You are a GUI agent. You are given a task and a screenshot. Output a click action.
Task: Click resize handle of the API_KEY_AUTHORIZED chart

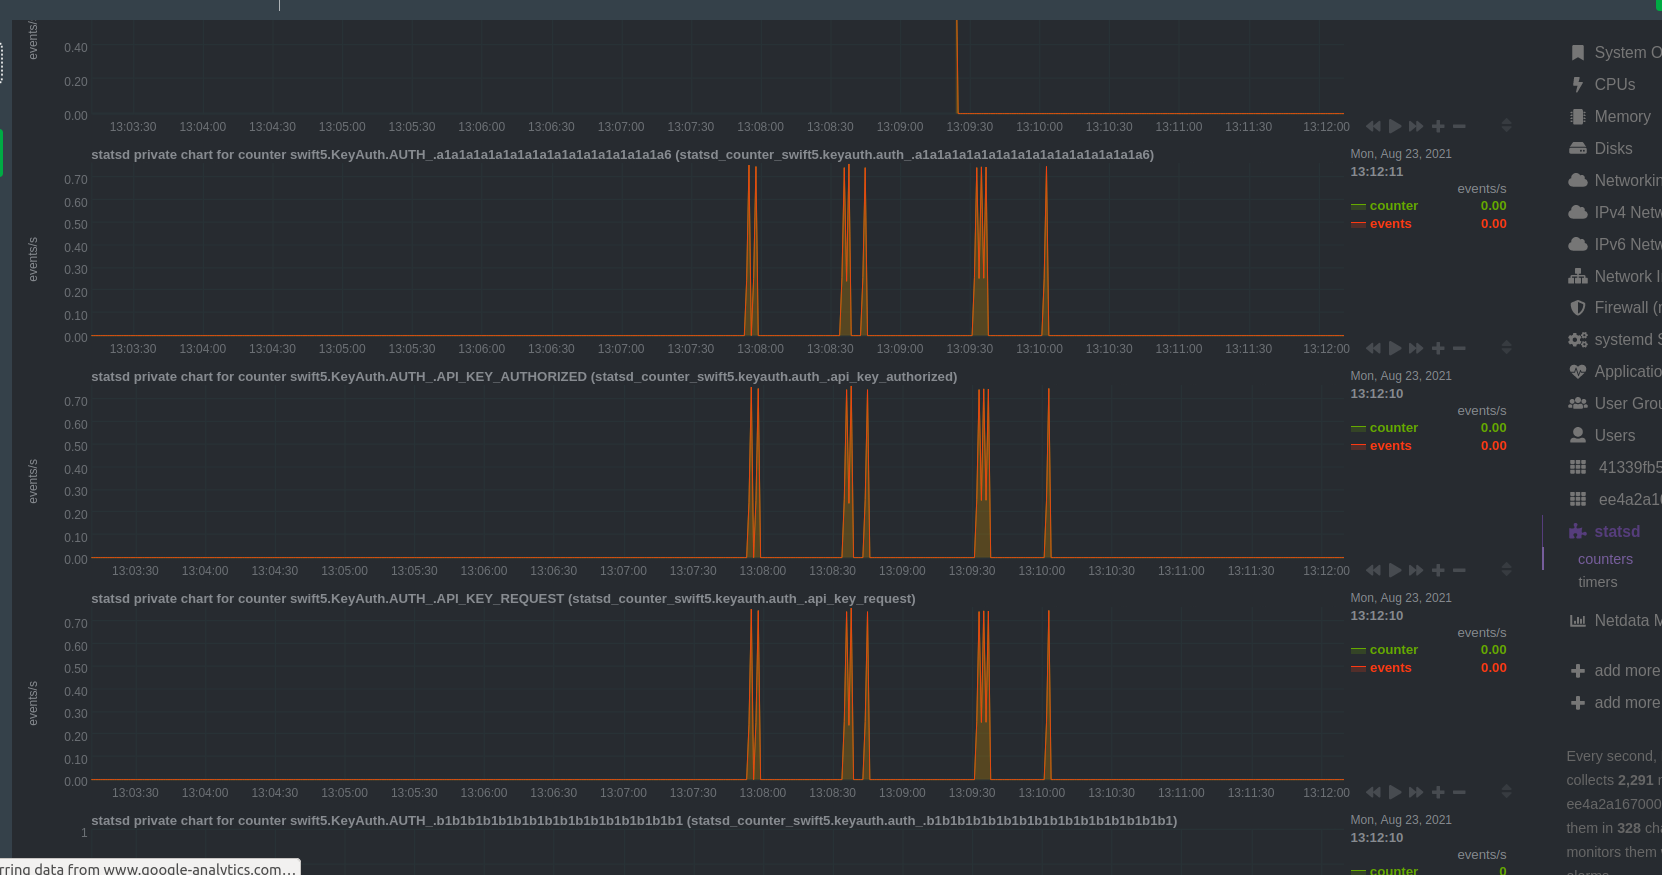(1506, 570)
